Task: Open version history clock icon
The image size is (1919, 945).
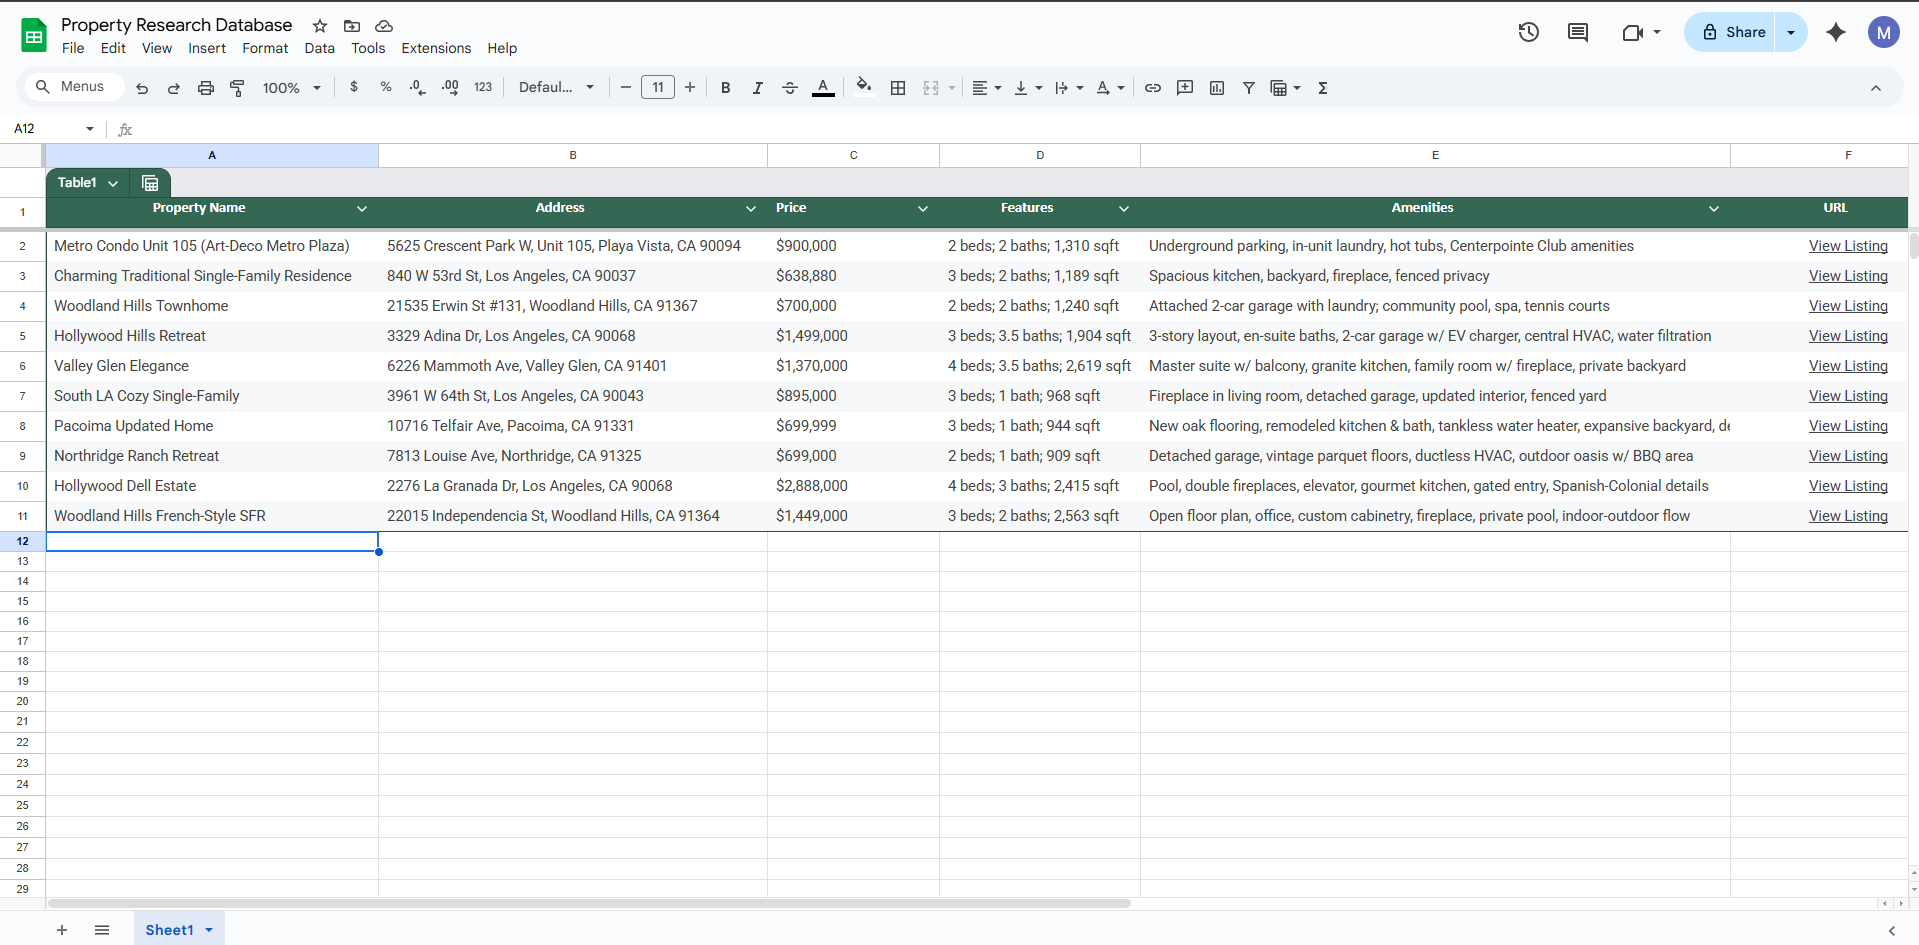Action: [x=1528, y=32]
